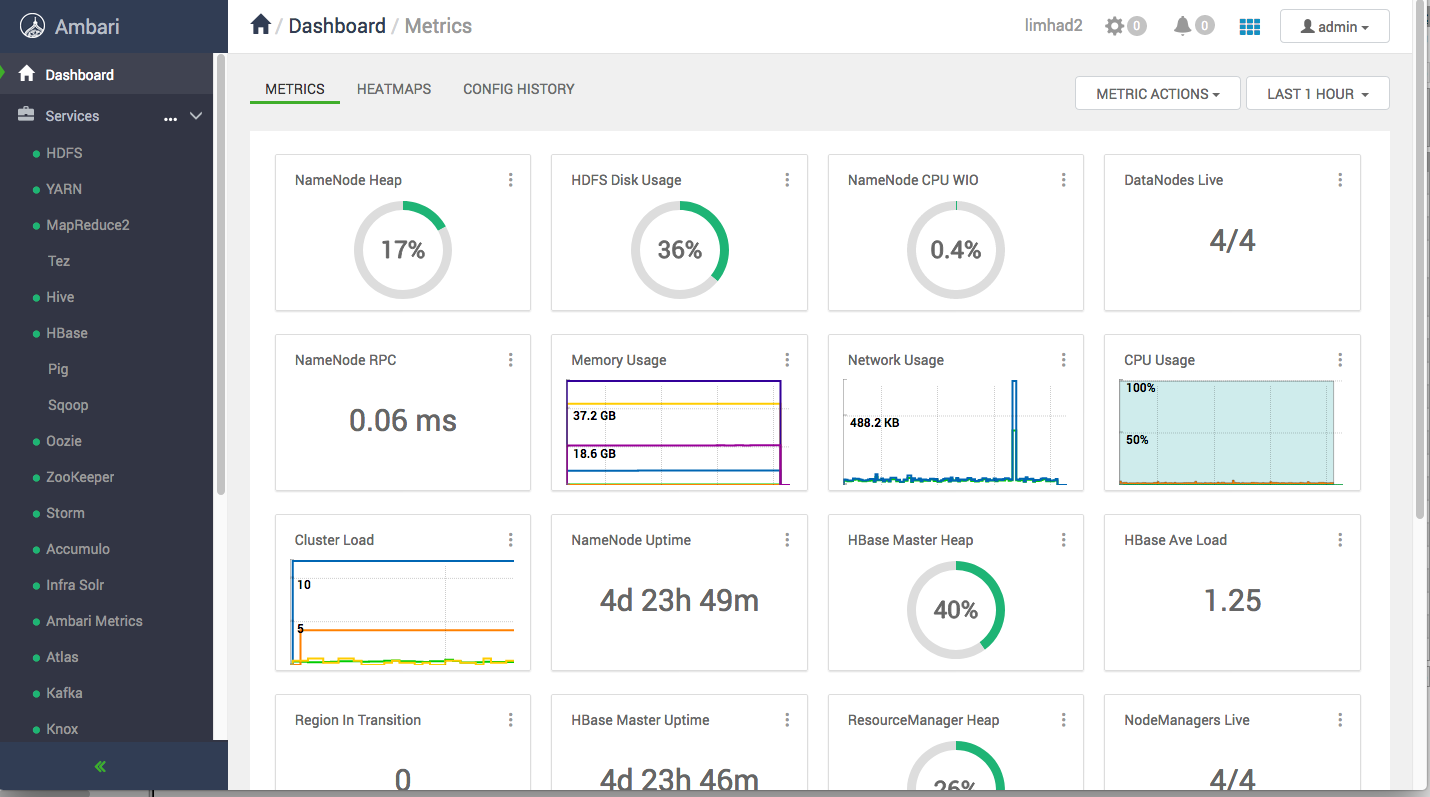Image resolution: width=1430 pixels, height=797 pixels.
Task: Open Oozie service in sidebar
Action: coord(64,441)
